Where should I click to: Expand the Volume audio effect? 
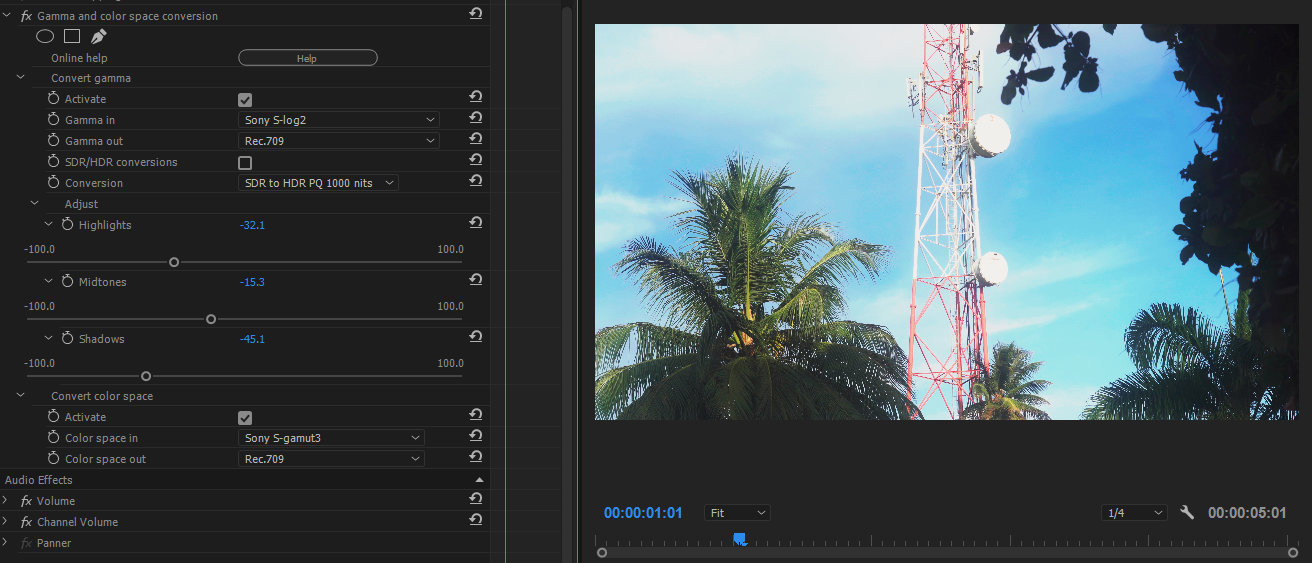[x=6, y=500]
